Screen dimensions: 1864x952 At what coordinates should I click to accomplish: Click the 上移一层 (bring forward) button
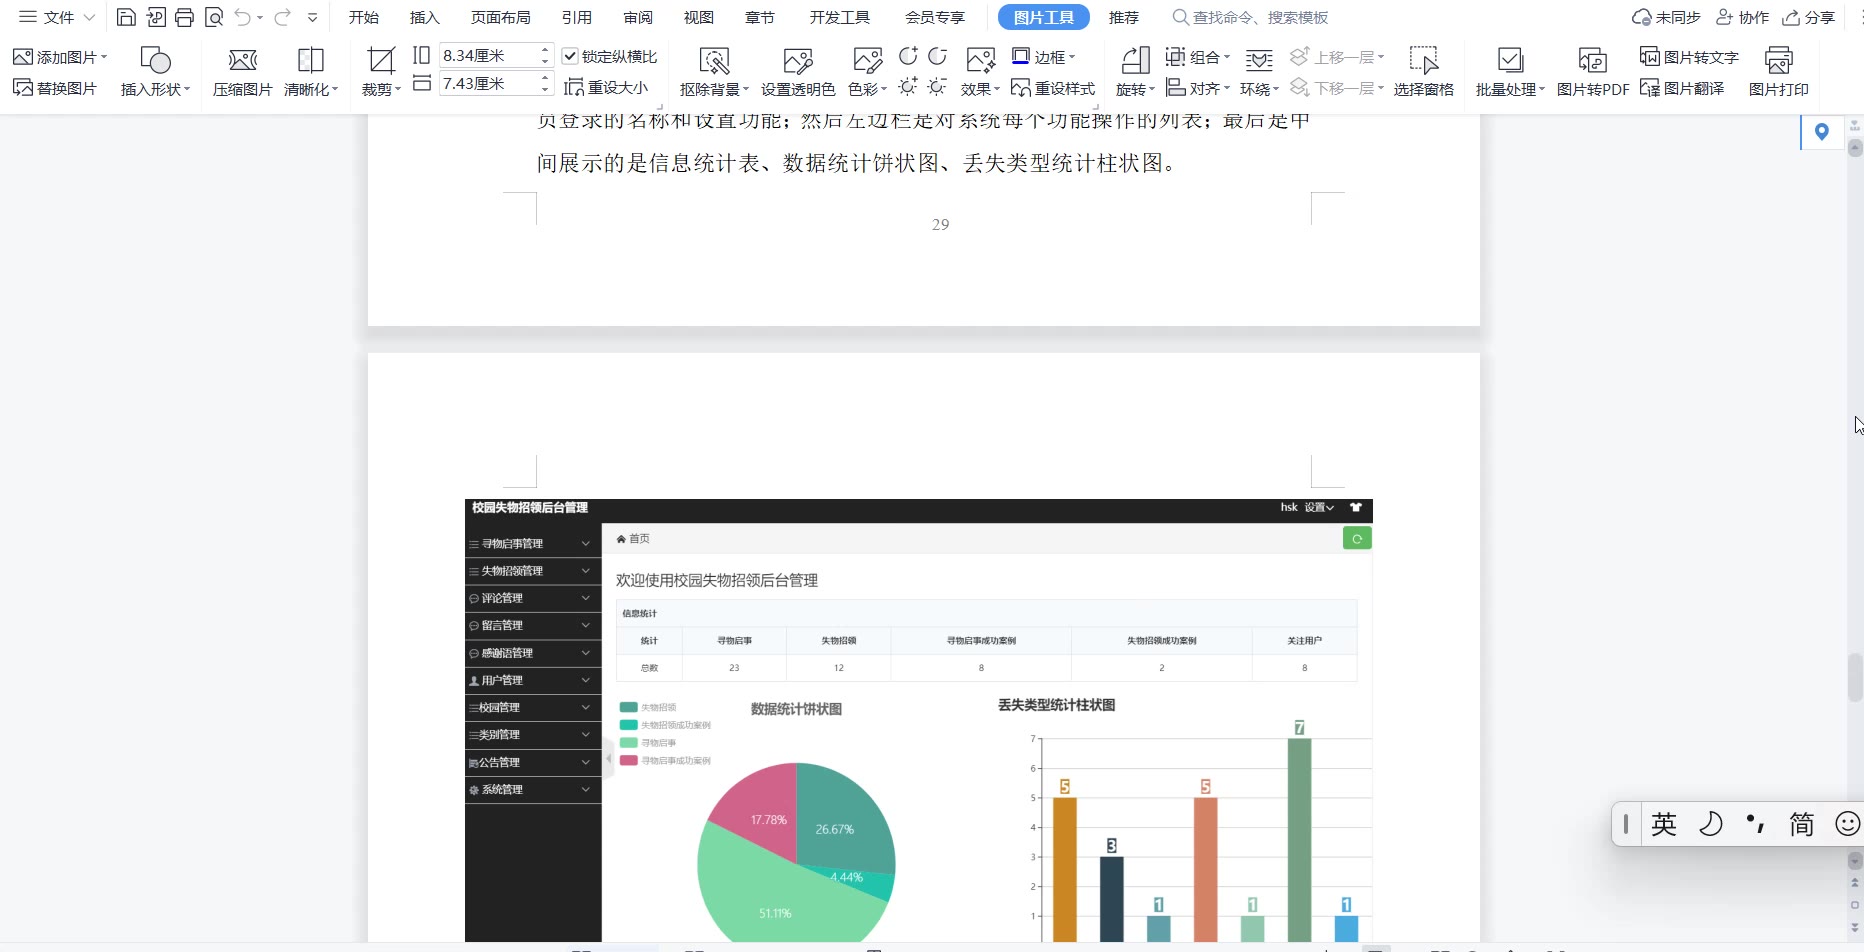click(1337, 57)
